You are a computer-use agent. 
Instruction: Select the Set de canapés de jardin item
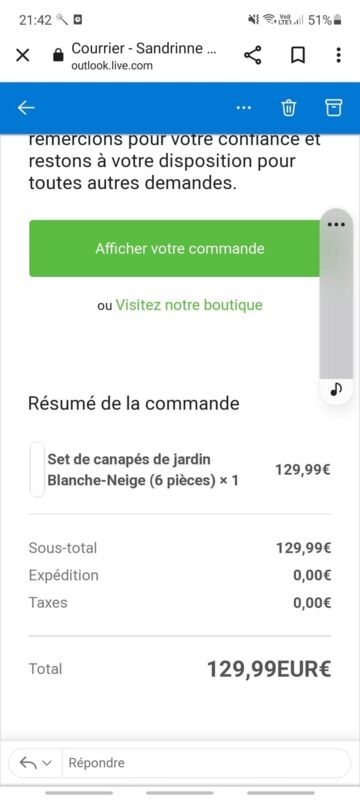coord(143,469)
